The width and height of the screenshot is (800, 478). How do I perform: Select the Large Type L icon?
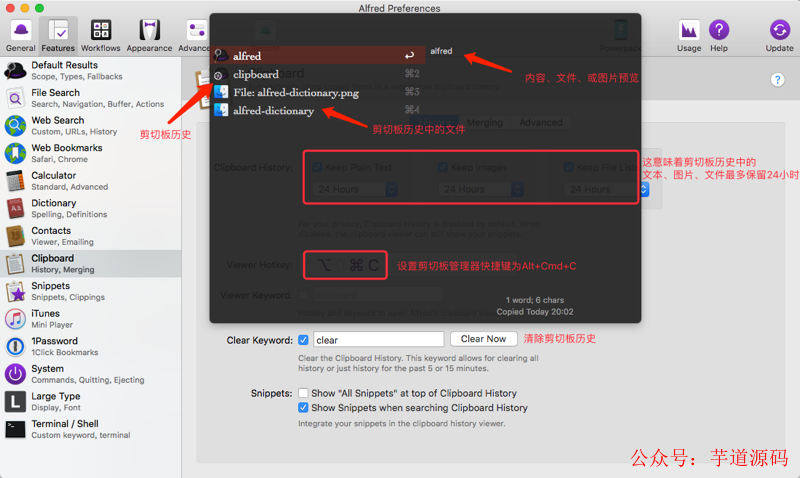pos(15,401)
